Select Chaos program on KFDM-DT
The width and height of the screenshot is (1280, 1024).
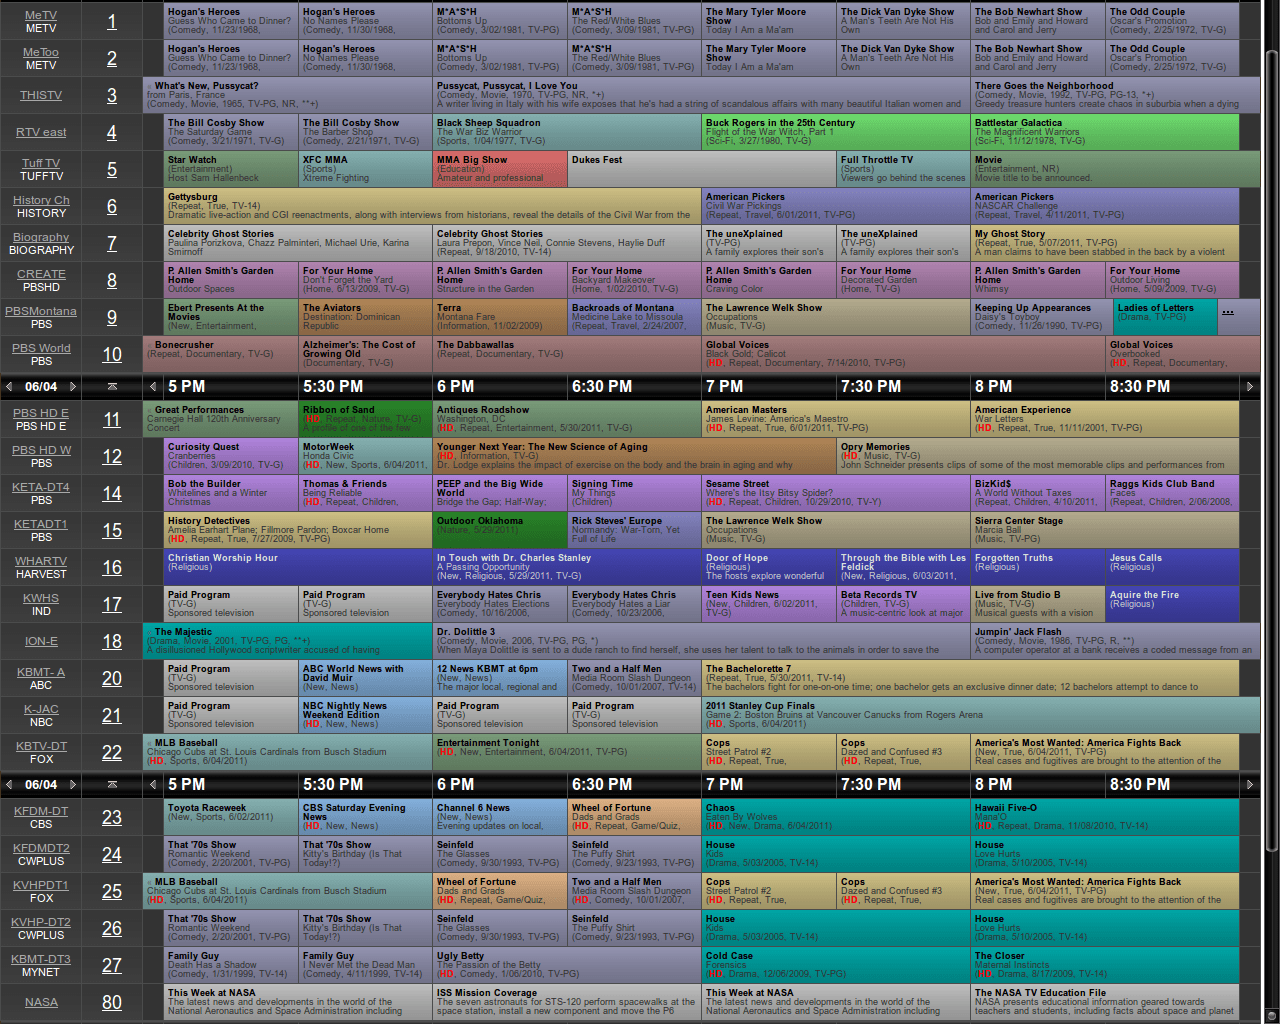pyautogui.click(x=837, y=817)
